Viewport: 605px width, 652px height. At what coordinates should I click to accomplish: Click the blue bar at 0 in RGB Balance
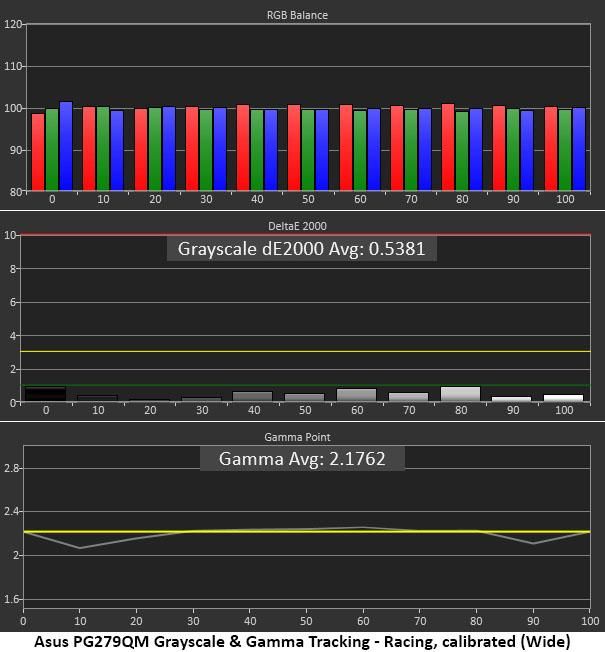(x=66, y=146)
